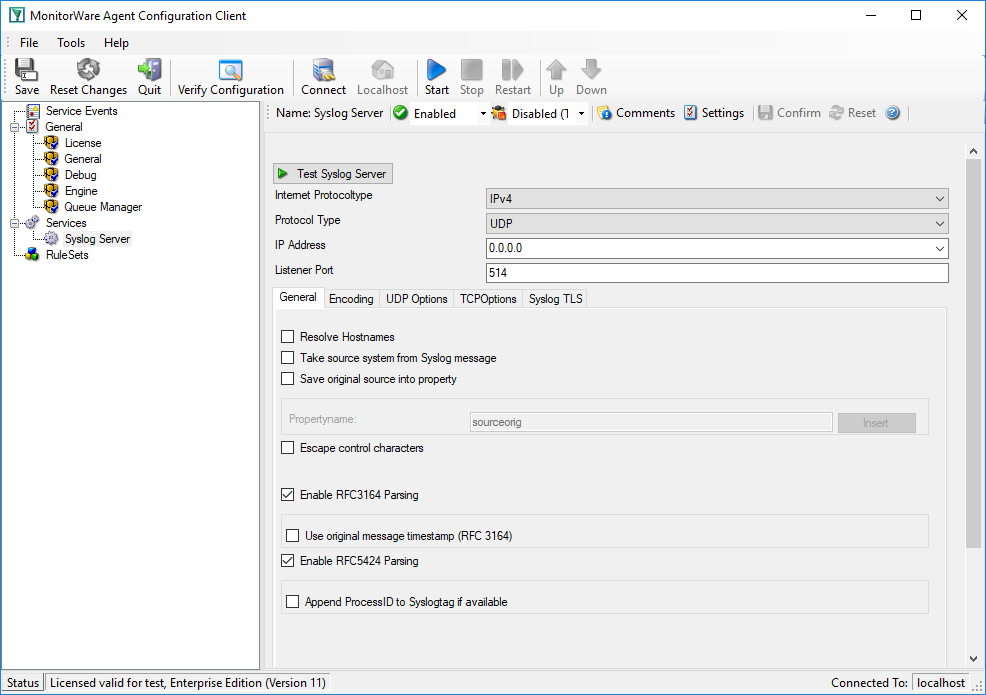Expand the Internet Protocoltype IPv4 dropdown
Image resolution: width=986 pixels, height=695 pixels.
717,199
